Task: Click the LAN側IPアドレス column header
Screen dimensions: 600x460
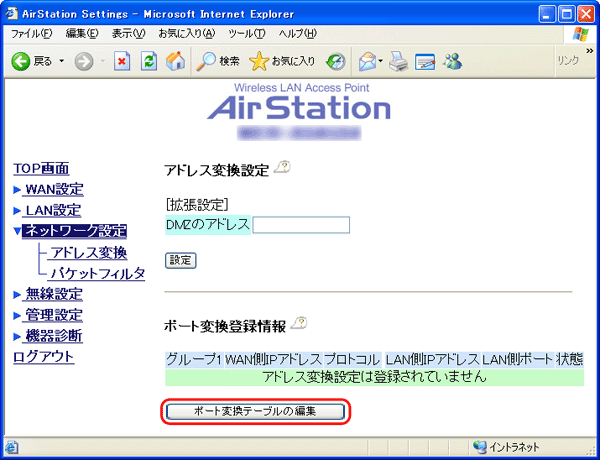Action: pos(432,360)
